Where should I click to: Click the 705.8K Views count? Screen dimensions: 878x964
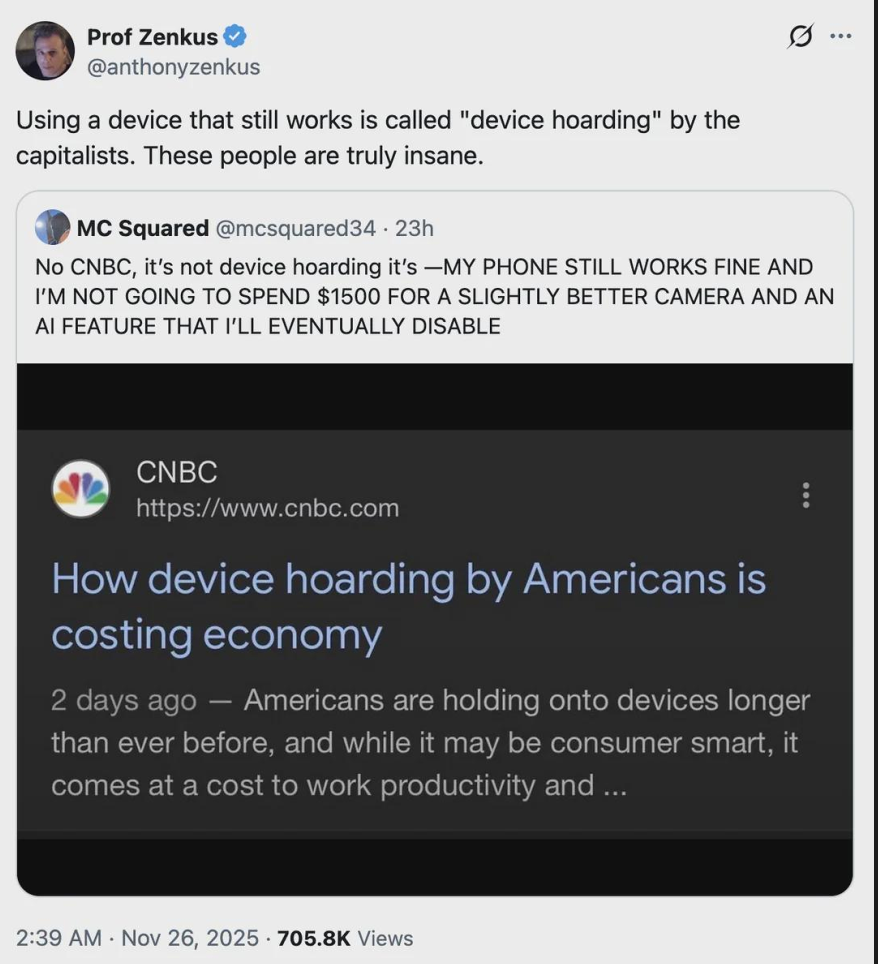point(345,938)
